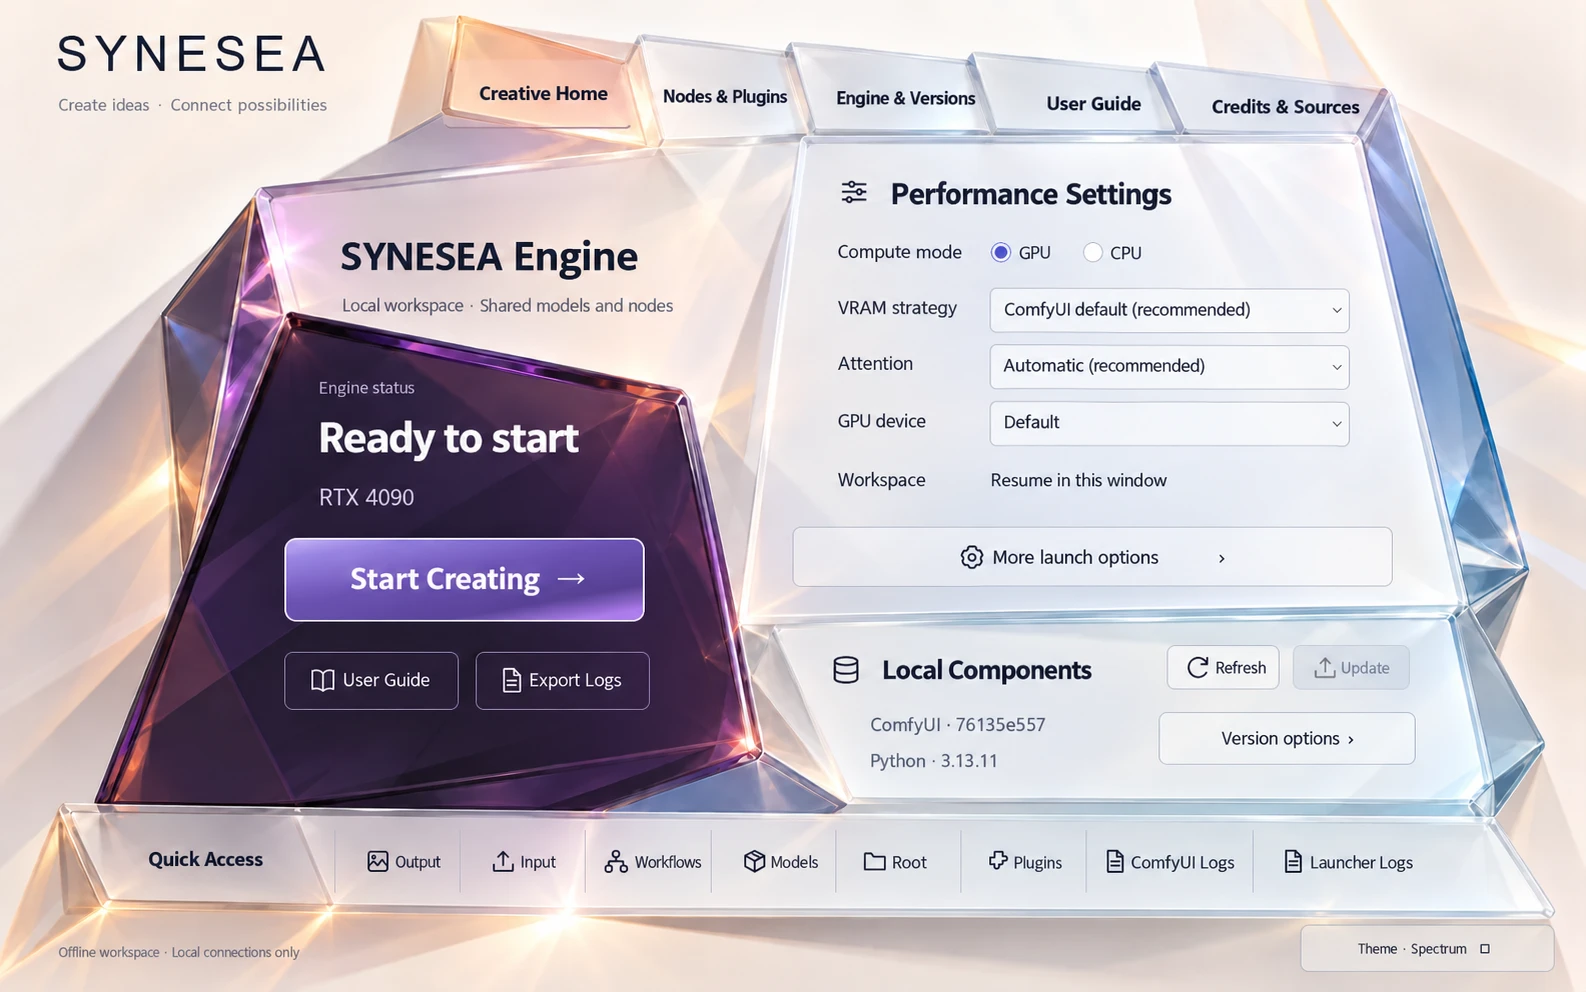Click the ComfyUI Logs document icon

click(x=1114, y=861)
